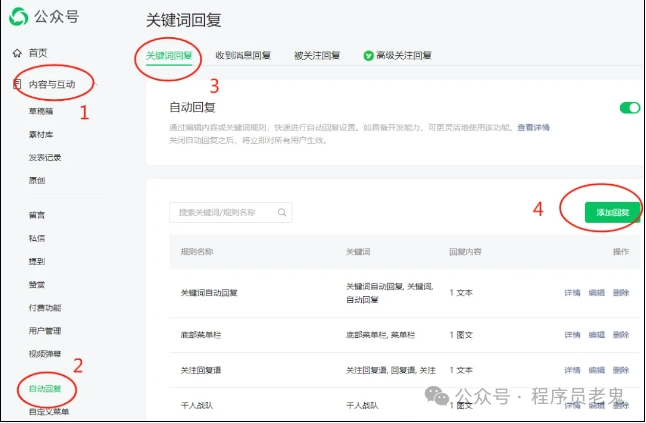Open 赞赏 in sidebar

(x=37, y=285)
